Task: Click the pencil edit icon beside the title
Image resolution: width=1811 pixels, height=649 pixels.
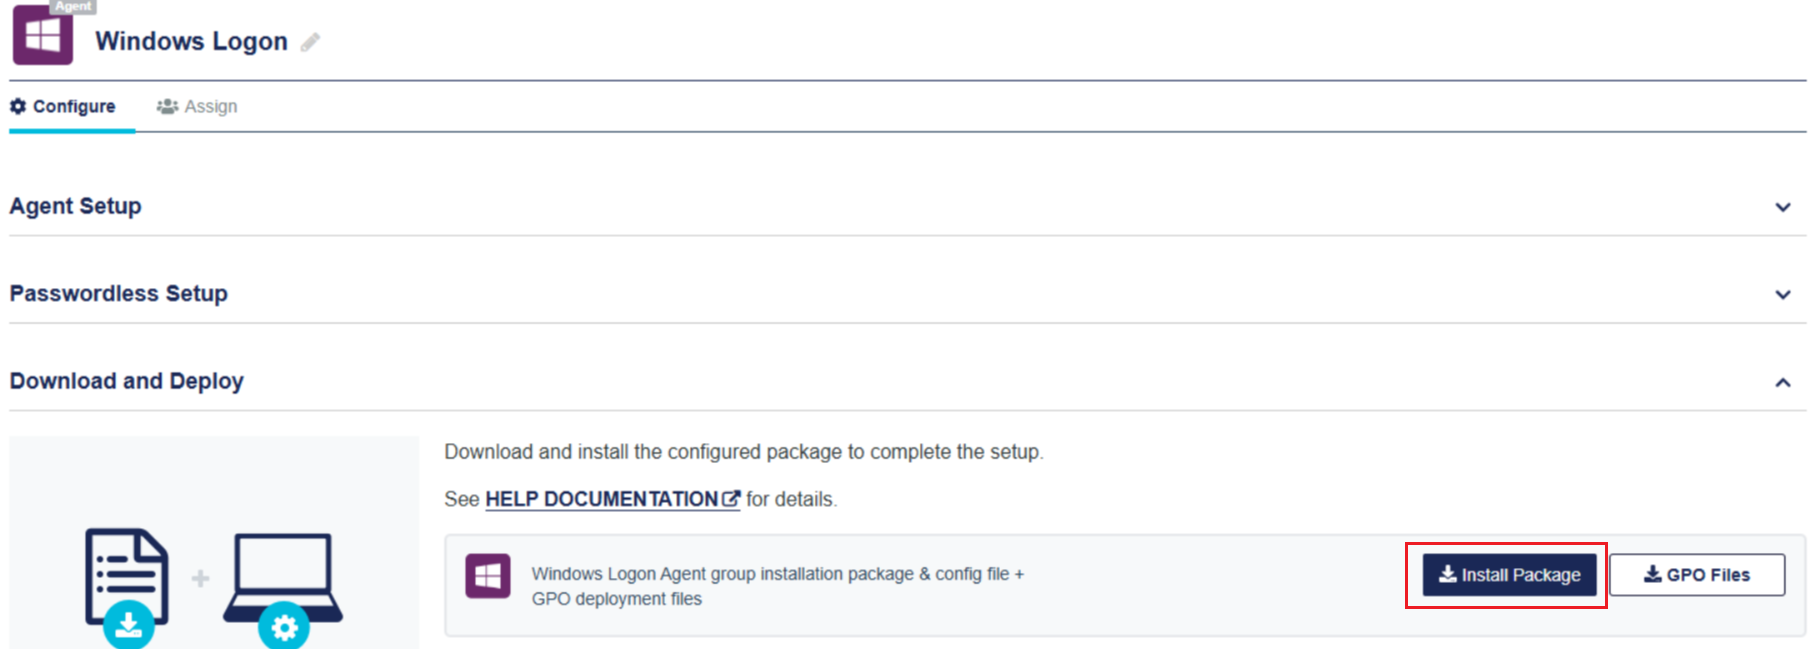Action: pyautogui.click(x=311, y=42)
